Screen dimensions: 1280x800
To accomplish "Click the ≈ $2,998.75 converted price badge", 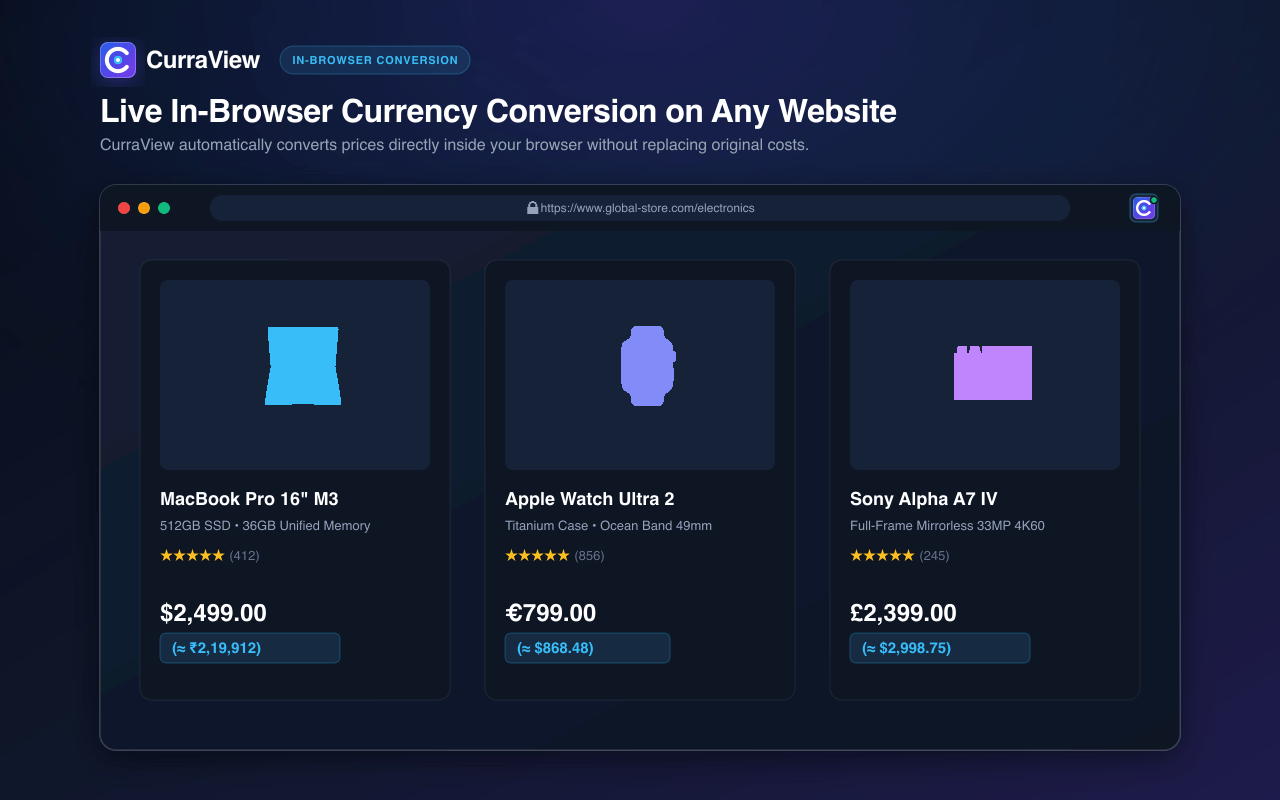I will 940,648.
